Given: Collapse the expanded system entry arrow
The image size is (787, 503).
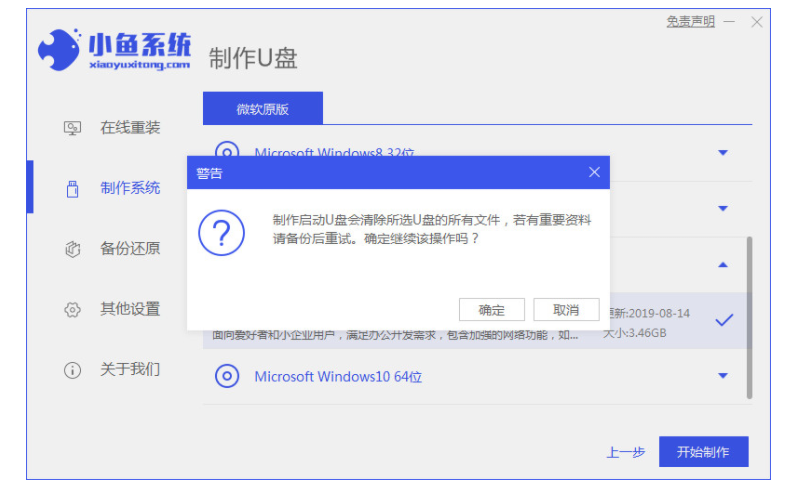Looking at the screenshot, I should 723,265.
